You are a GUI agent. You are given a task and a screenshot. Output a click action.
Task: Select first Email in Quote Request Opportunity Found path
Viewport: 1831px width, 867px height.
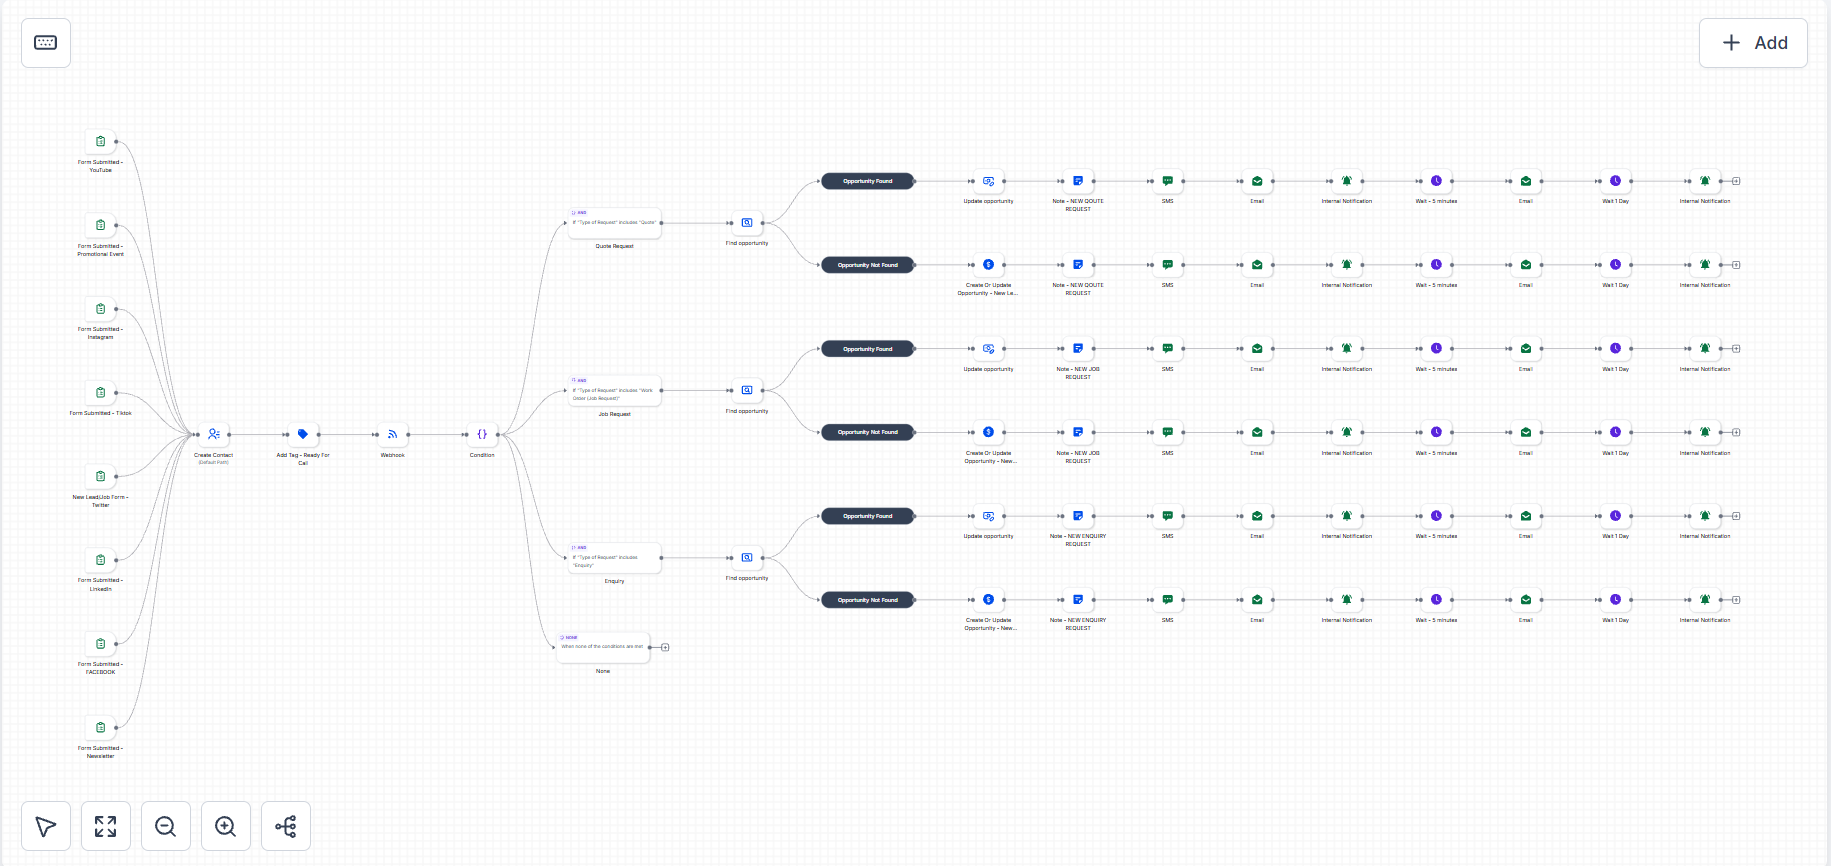(1257, 181)
